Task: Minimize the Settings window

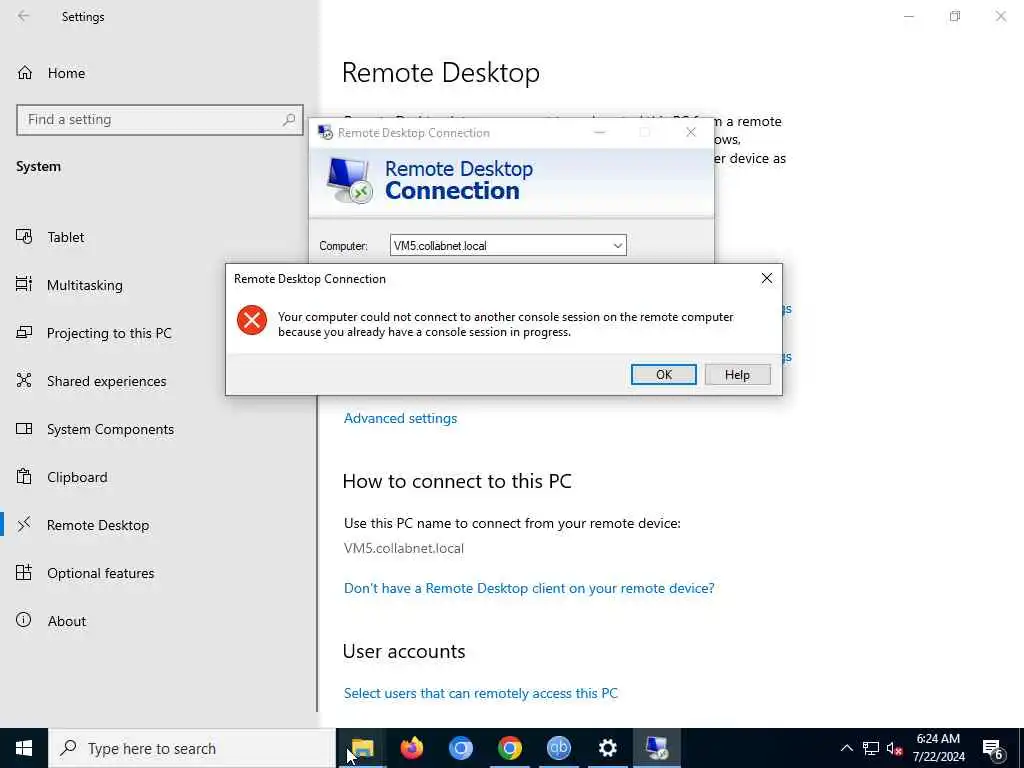Action: click(908, 16)
